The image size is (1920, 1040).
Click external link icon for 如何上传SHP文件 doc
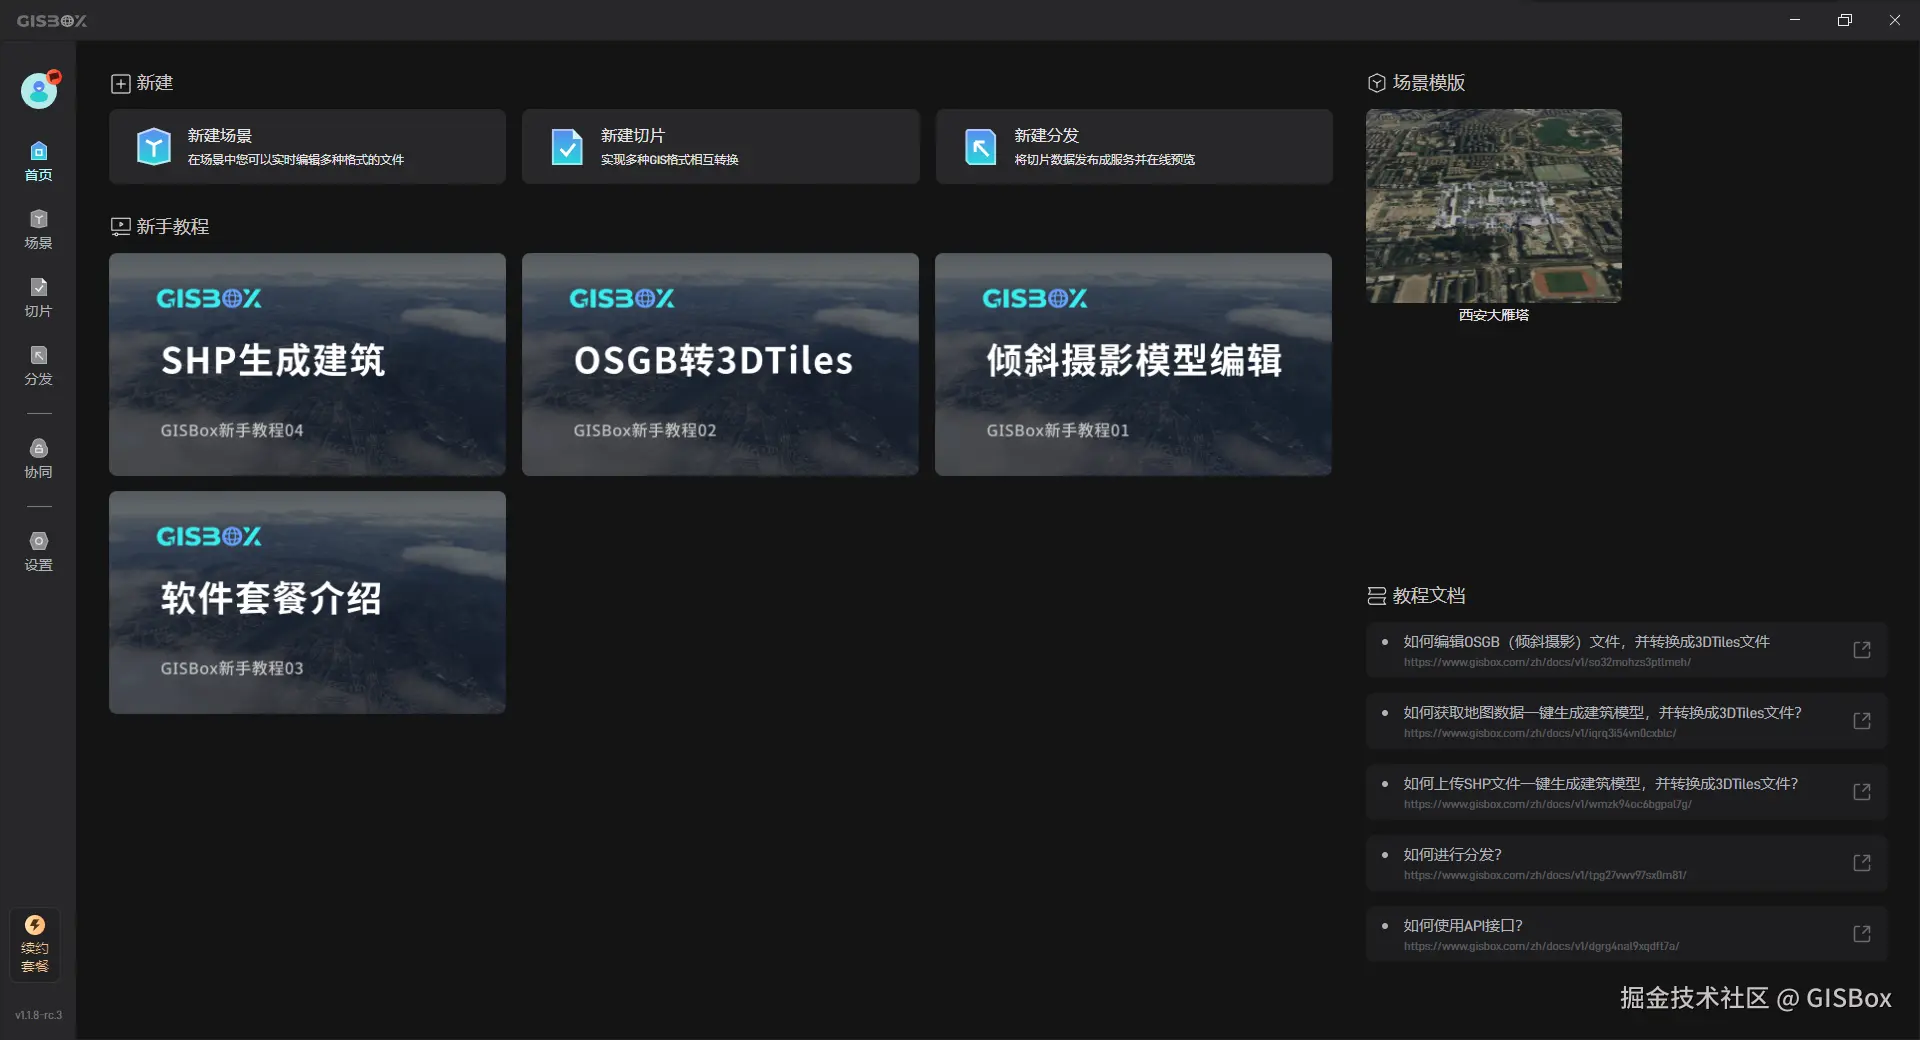1861,792
